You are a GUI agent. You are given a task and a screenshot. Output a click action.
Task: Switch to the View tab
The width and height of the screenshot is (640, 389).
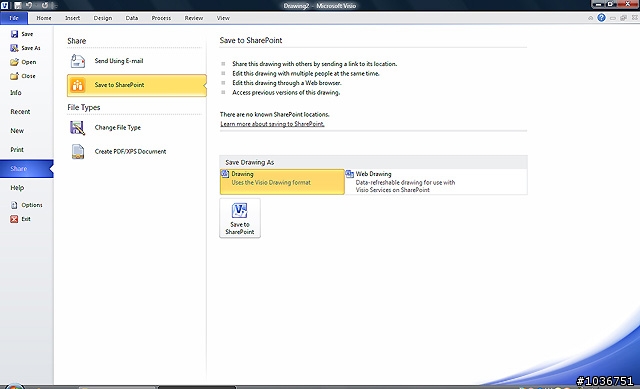coord(223,18)
